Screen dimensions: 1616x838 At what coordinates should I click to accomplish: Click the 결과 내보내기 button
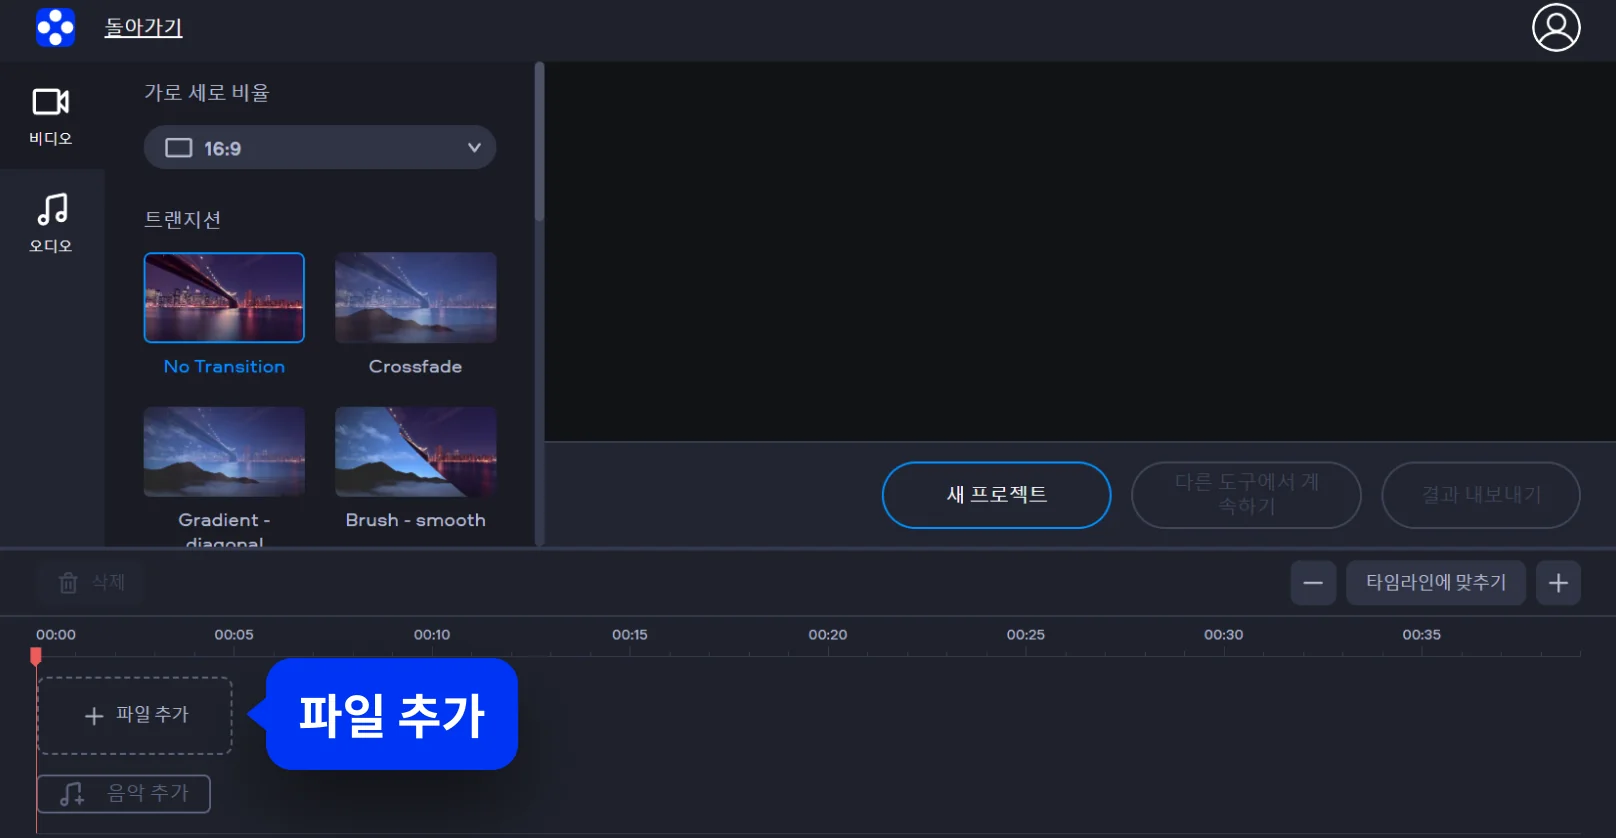[1481, 495]
